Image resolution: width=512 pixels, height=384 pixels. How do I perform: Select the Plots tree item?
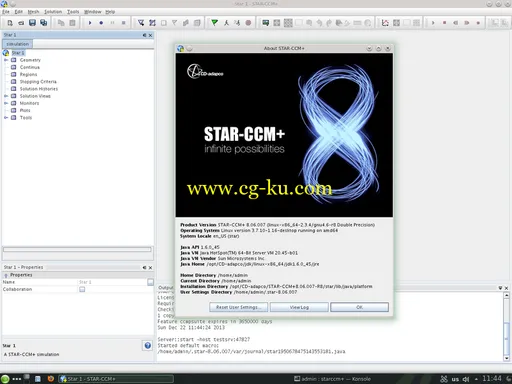pyautogui.click(x=25, y=110)
